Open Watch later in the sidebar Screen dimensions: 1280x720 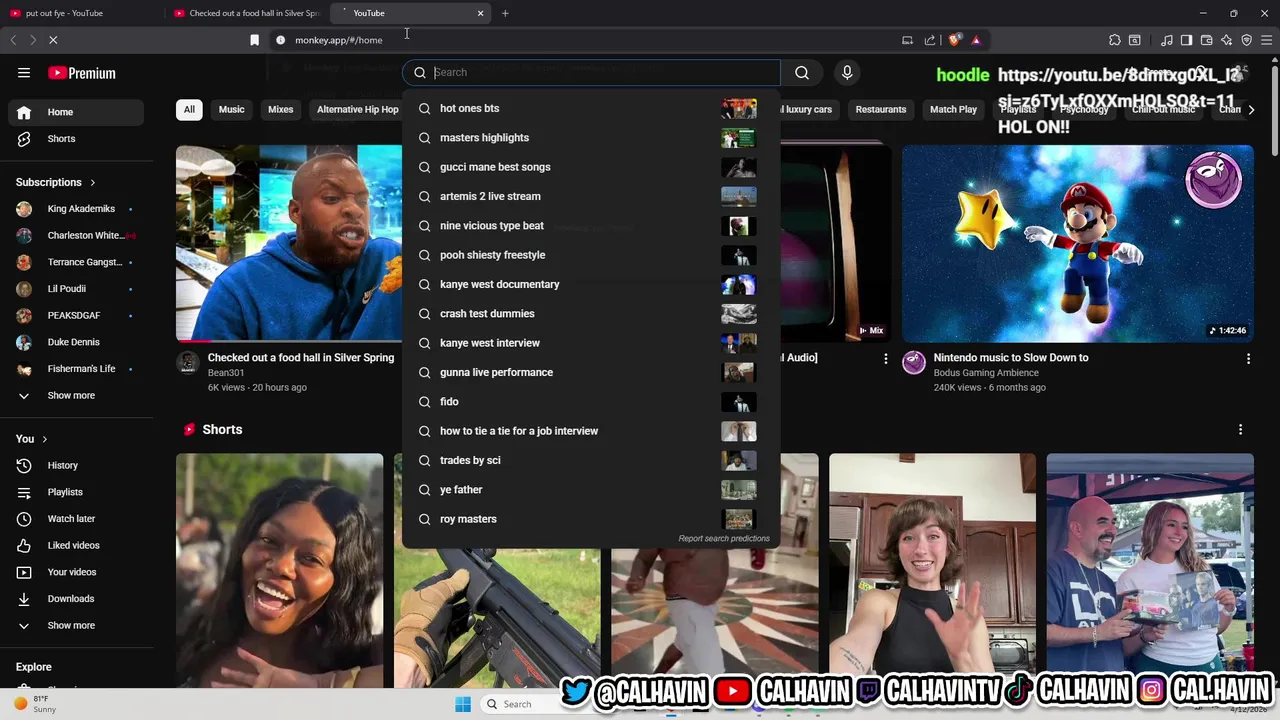76,519
